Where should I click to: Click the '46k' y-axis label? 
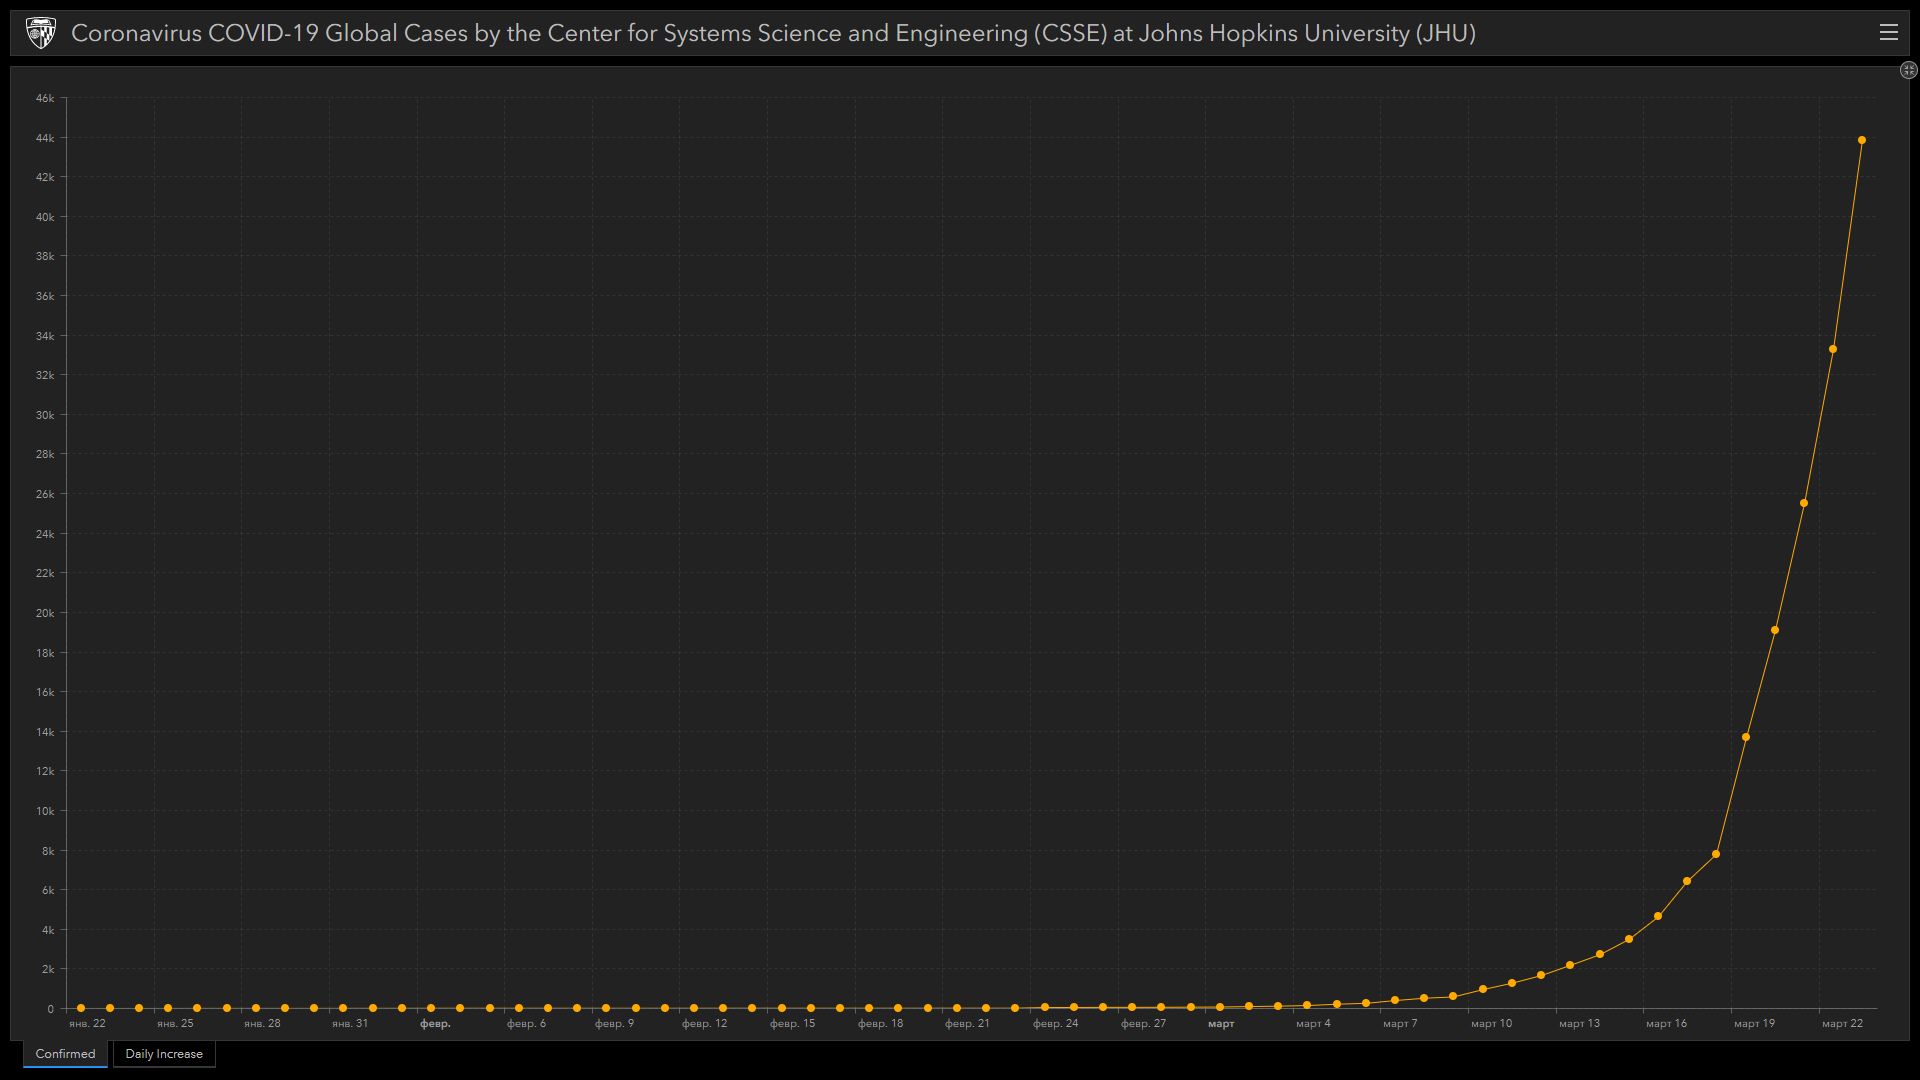coord(45,98)
